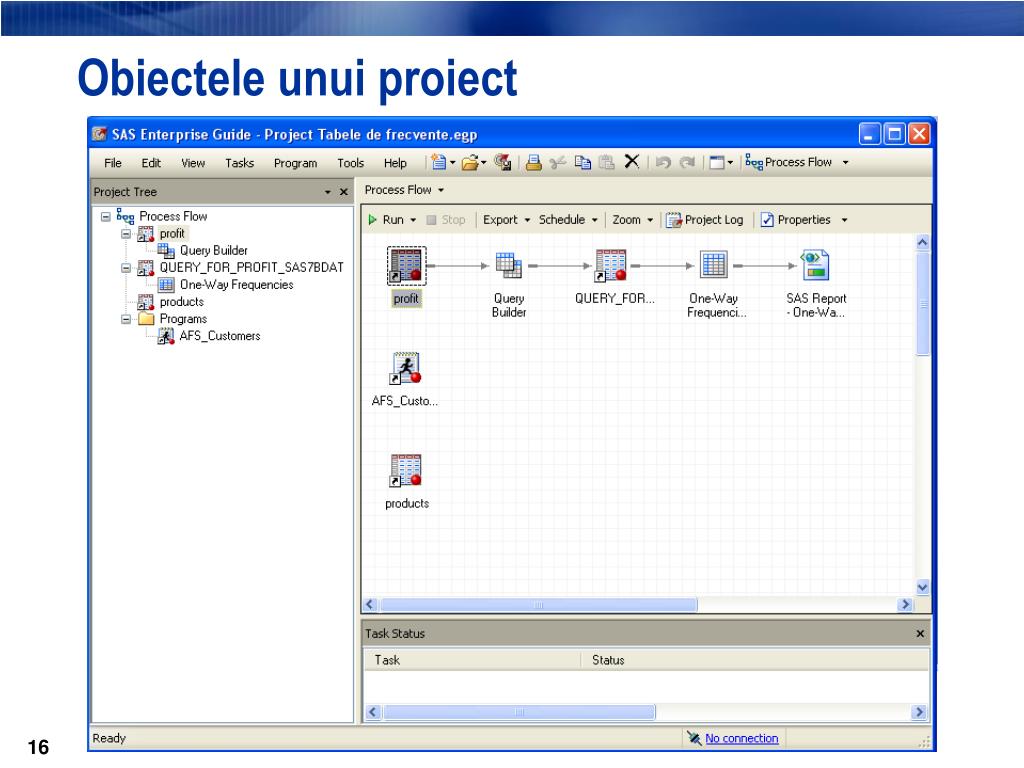The image size is (1024, 768).
Task: Open the View menu
Action: tap(193, 163)
